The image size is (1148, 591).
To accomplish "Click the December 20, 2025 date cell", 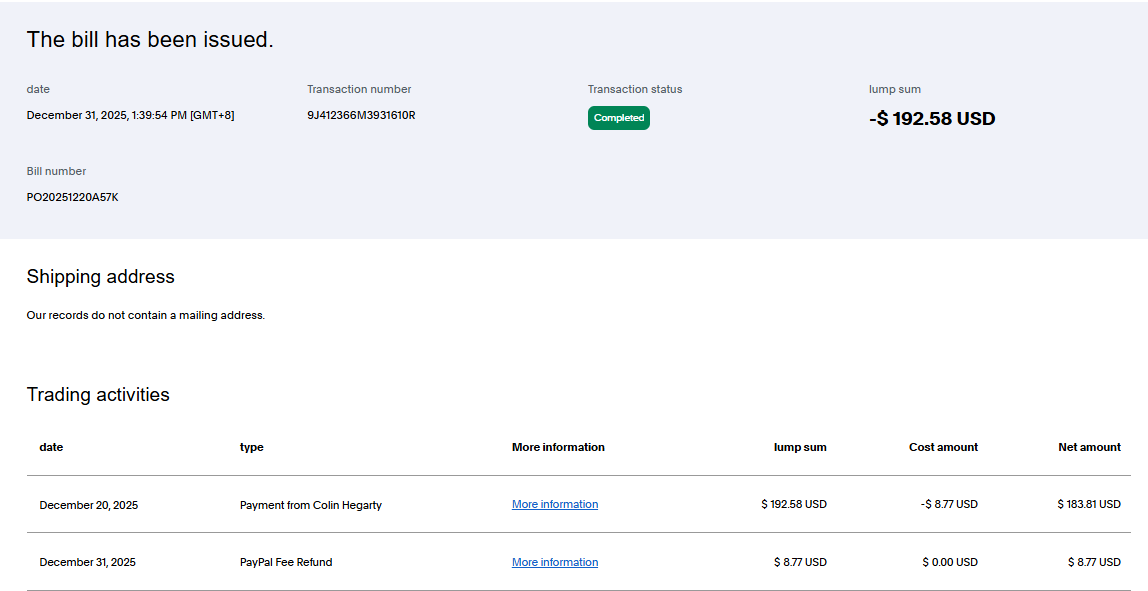I will (88, 505).
